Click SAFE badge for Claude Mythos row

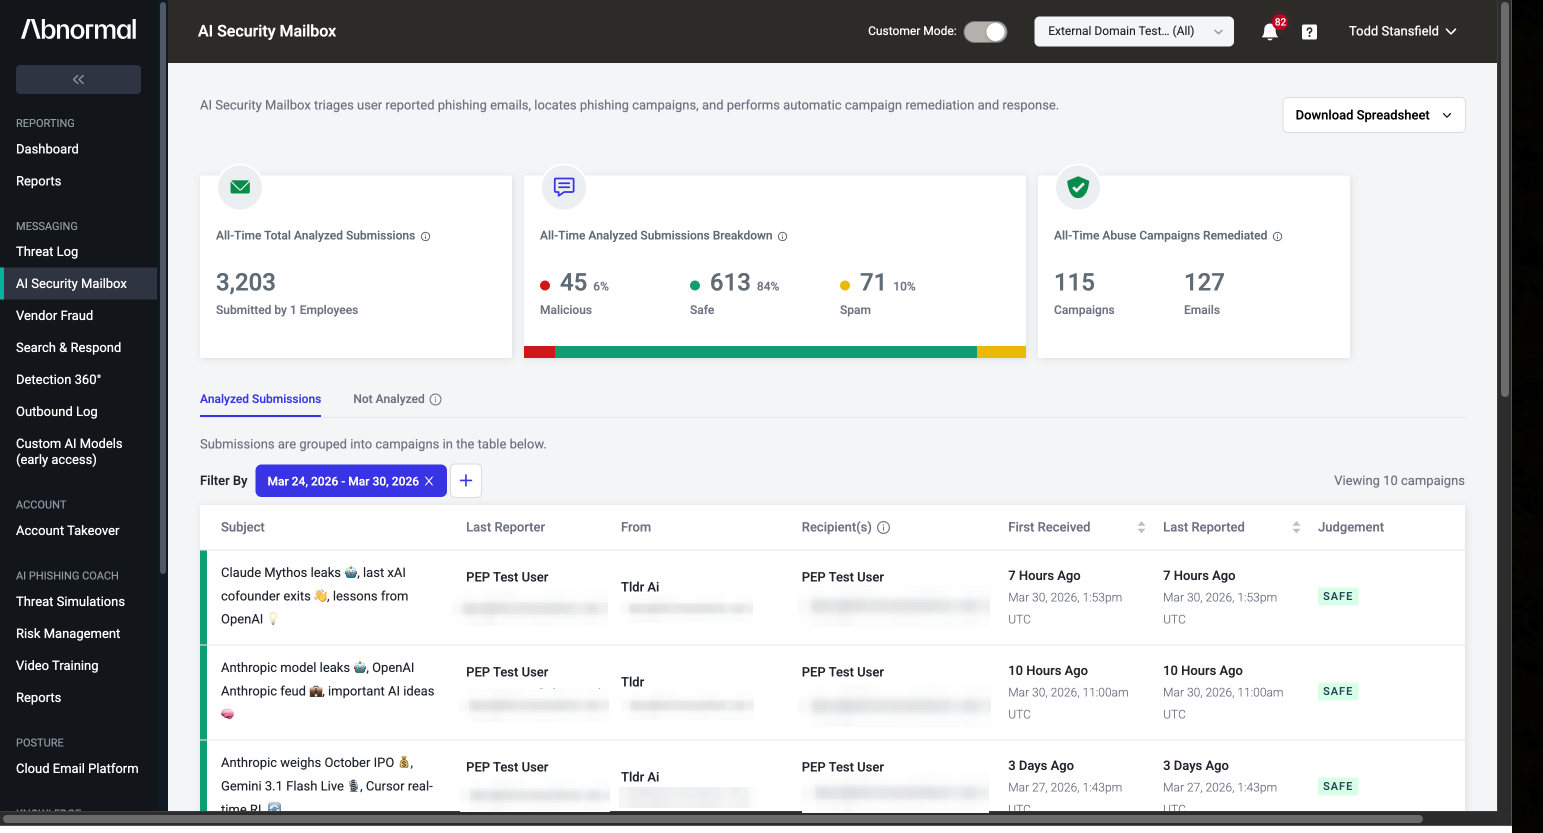[x=1338, y=597]
